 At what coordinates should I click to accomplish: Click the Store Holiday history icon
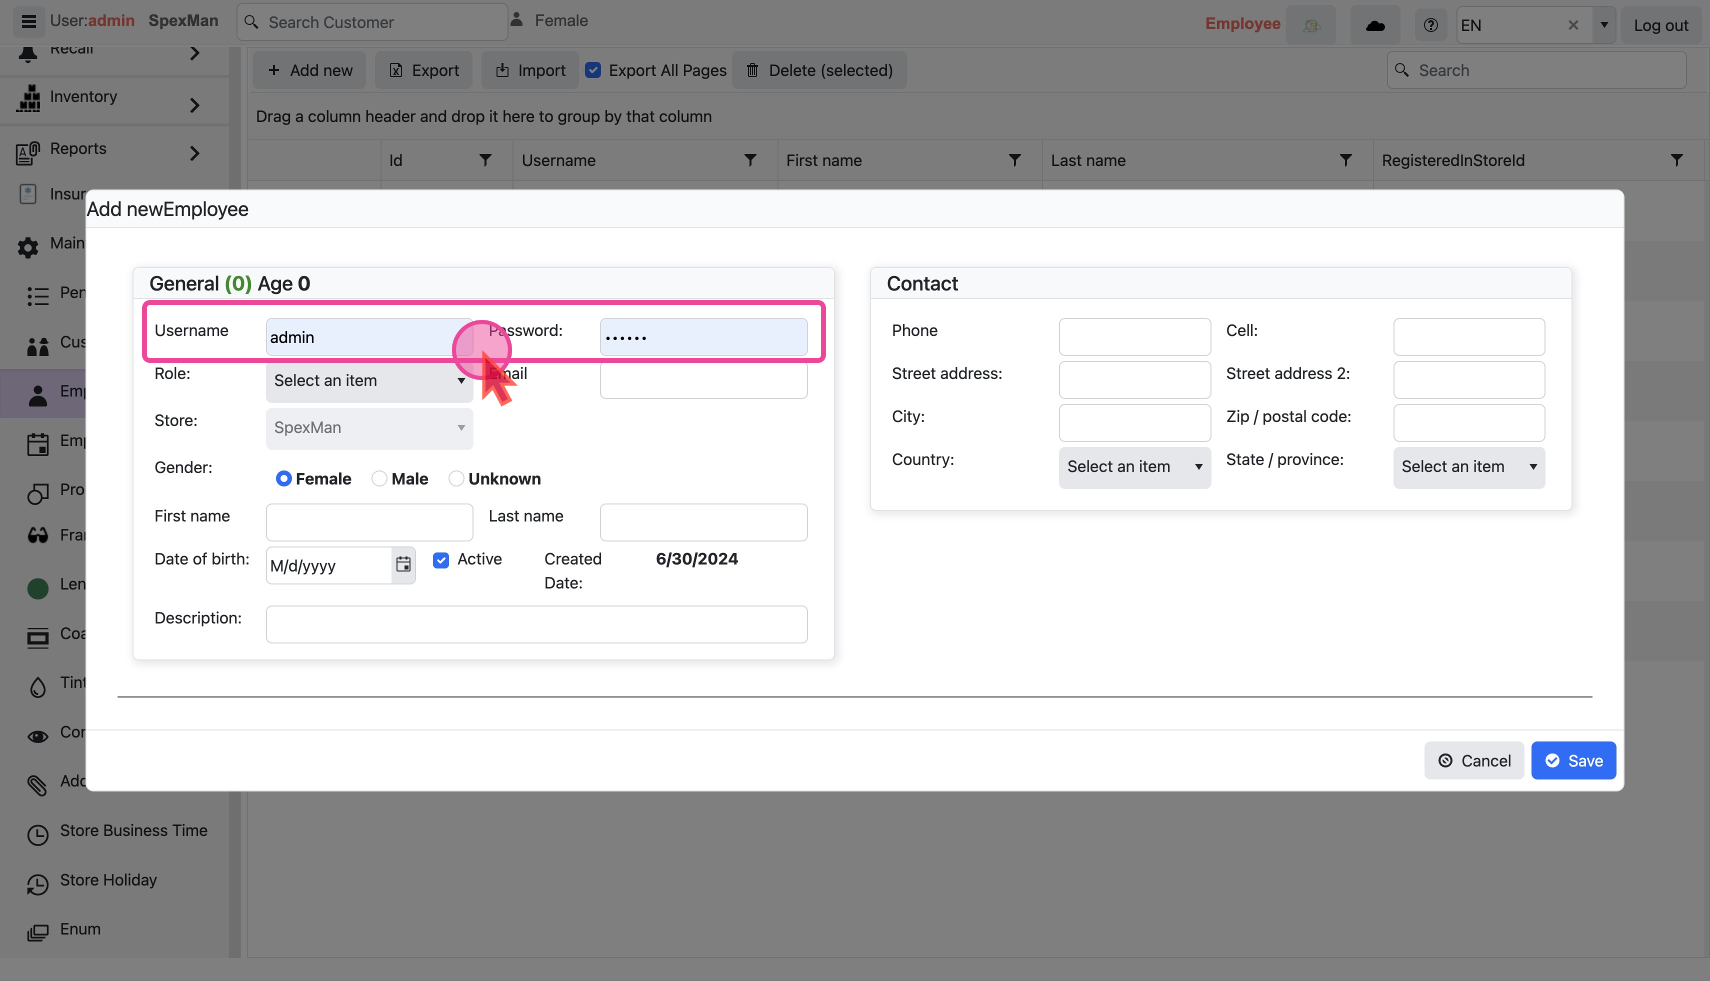pos(38,883)
